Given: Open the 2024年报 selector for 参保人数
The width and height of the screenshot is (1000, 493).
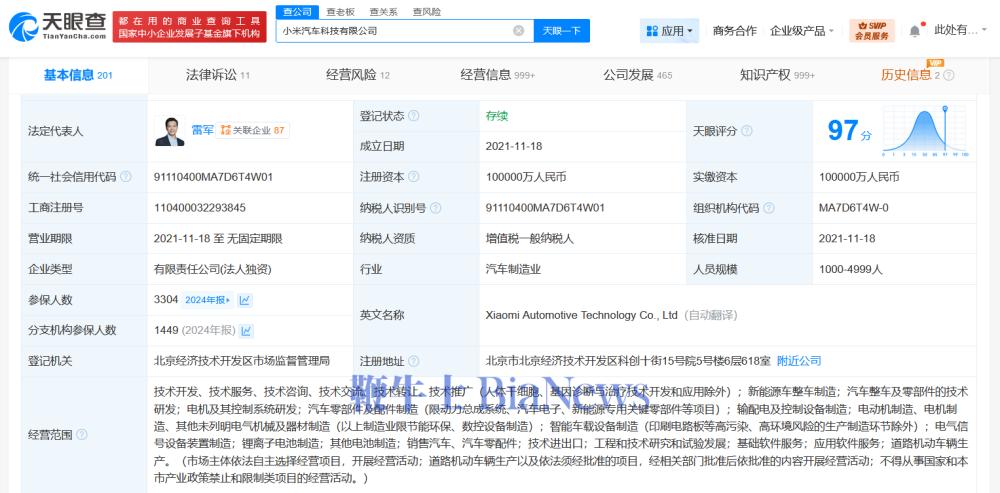Looking at the screenshot, I should pyautogui.click(x=208, y=300).
